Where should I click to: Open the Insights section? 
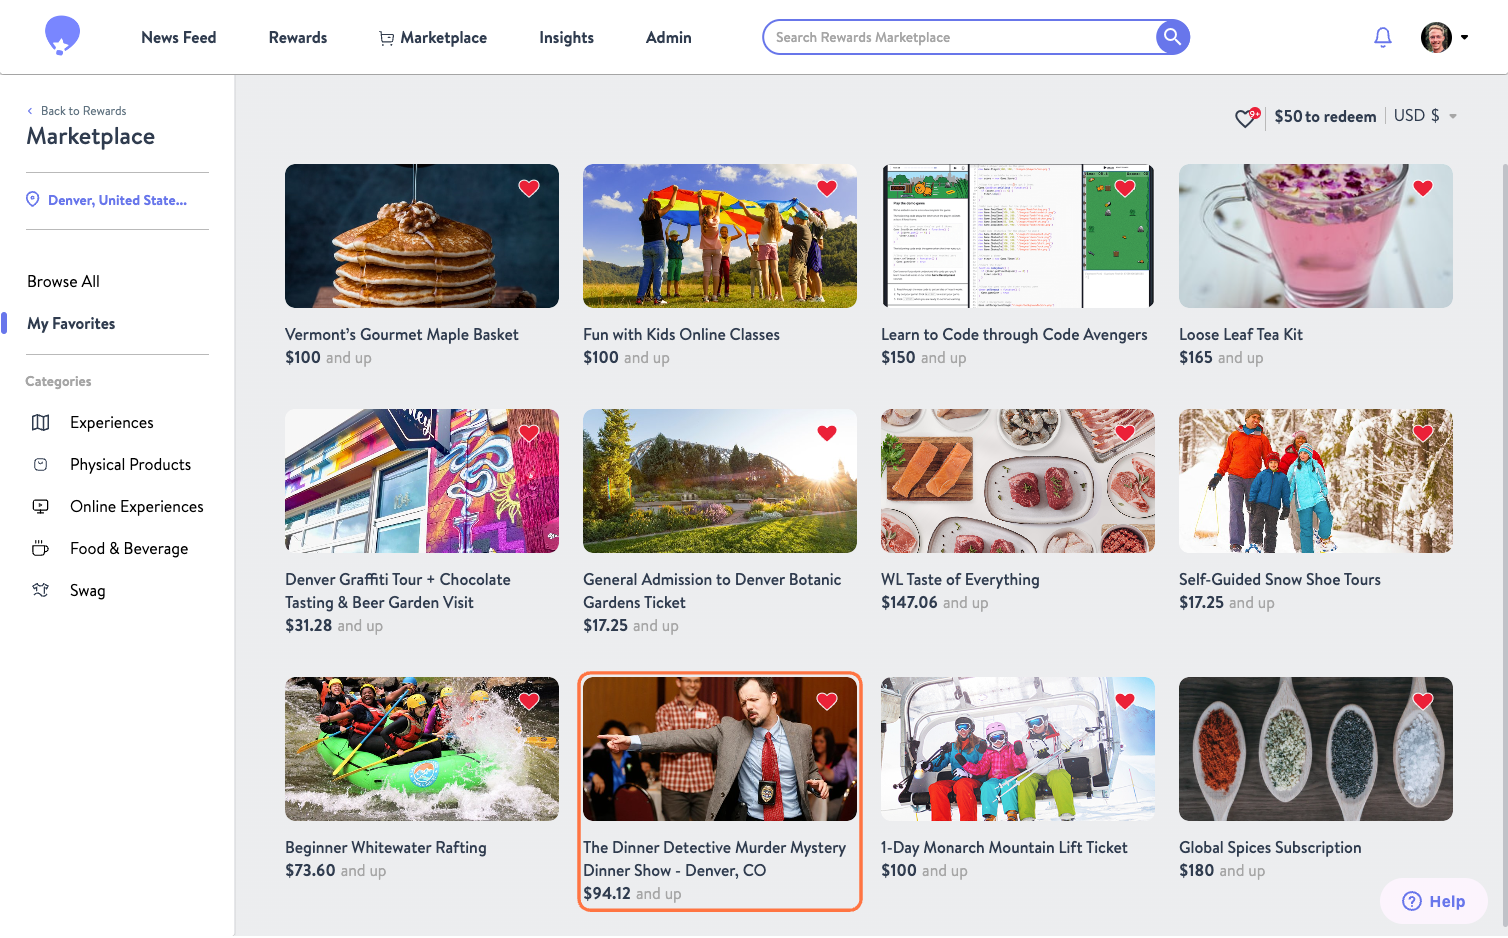click(566, 37)
